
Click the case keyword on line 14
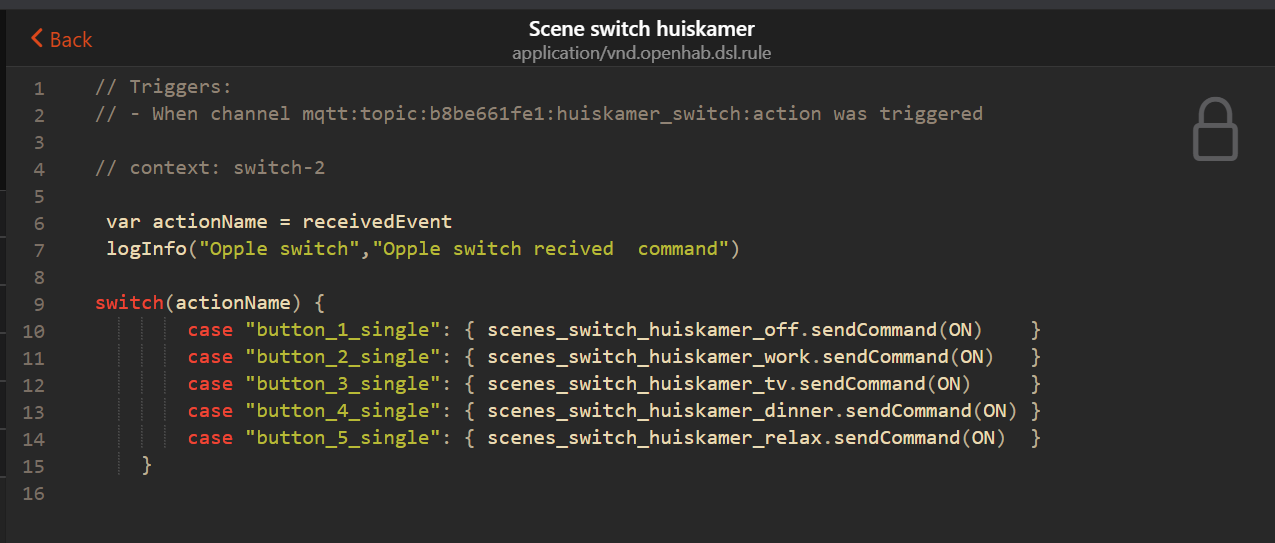pos(210,438)
